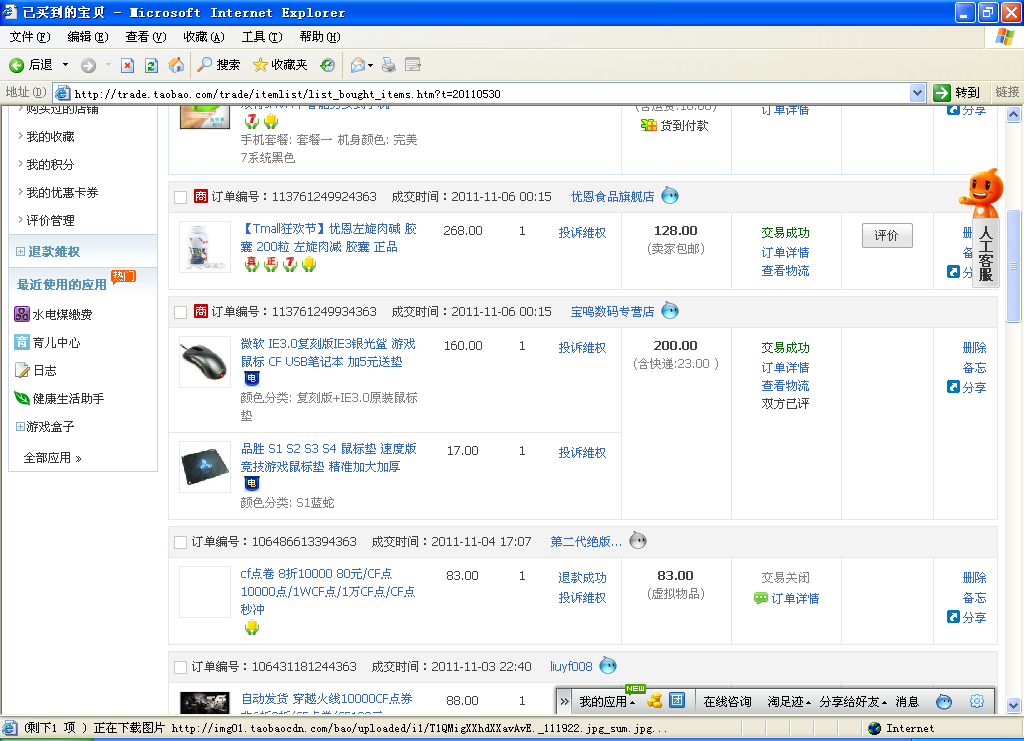Open the Mail toolbar icon
The width and height of the screenshot is (1024, 741).
point(358,65)
